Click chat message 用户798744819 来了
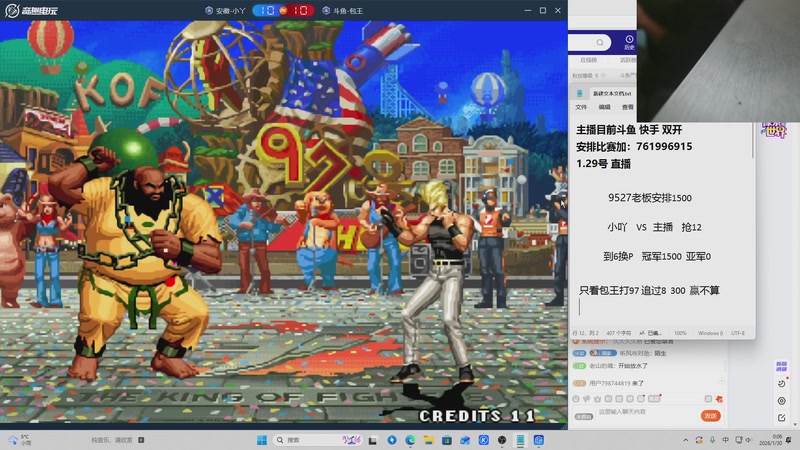Screen dimensions: 800x450 (616, 383)
